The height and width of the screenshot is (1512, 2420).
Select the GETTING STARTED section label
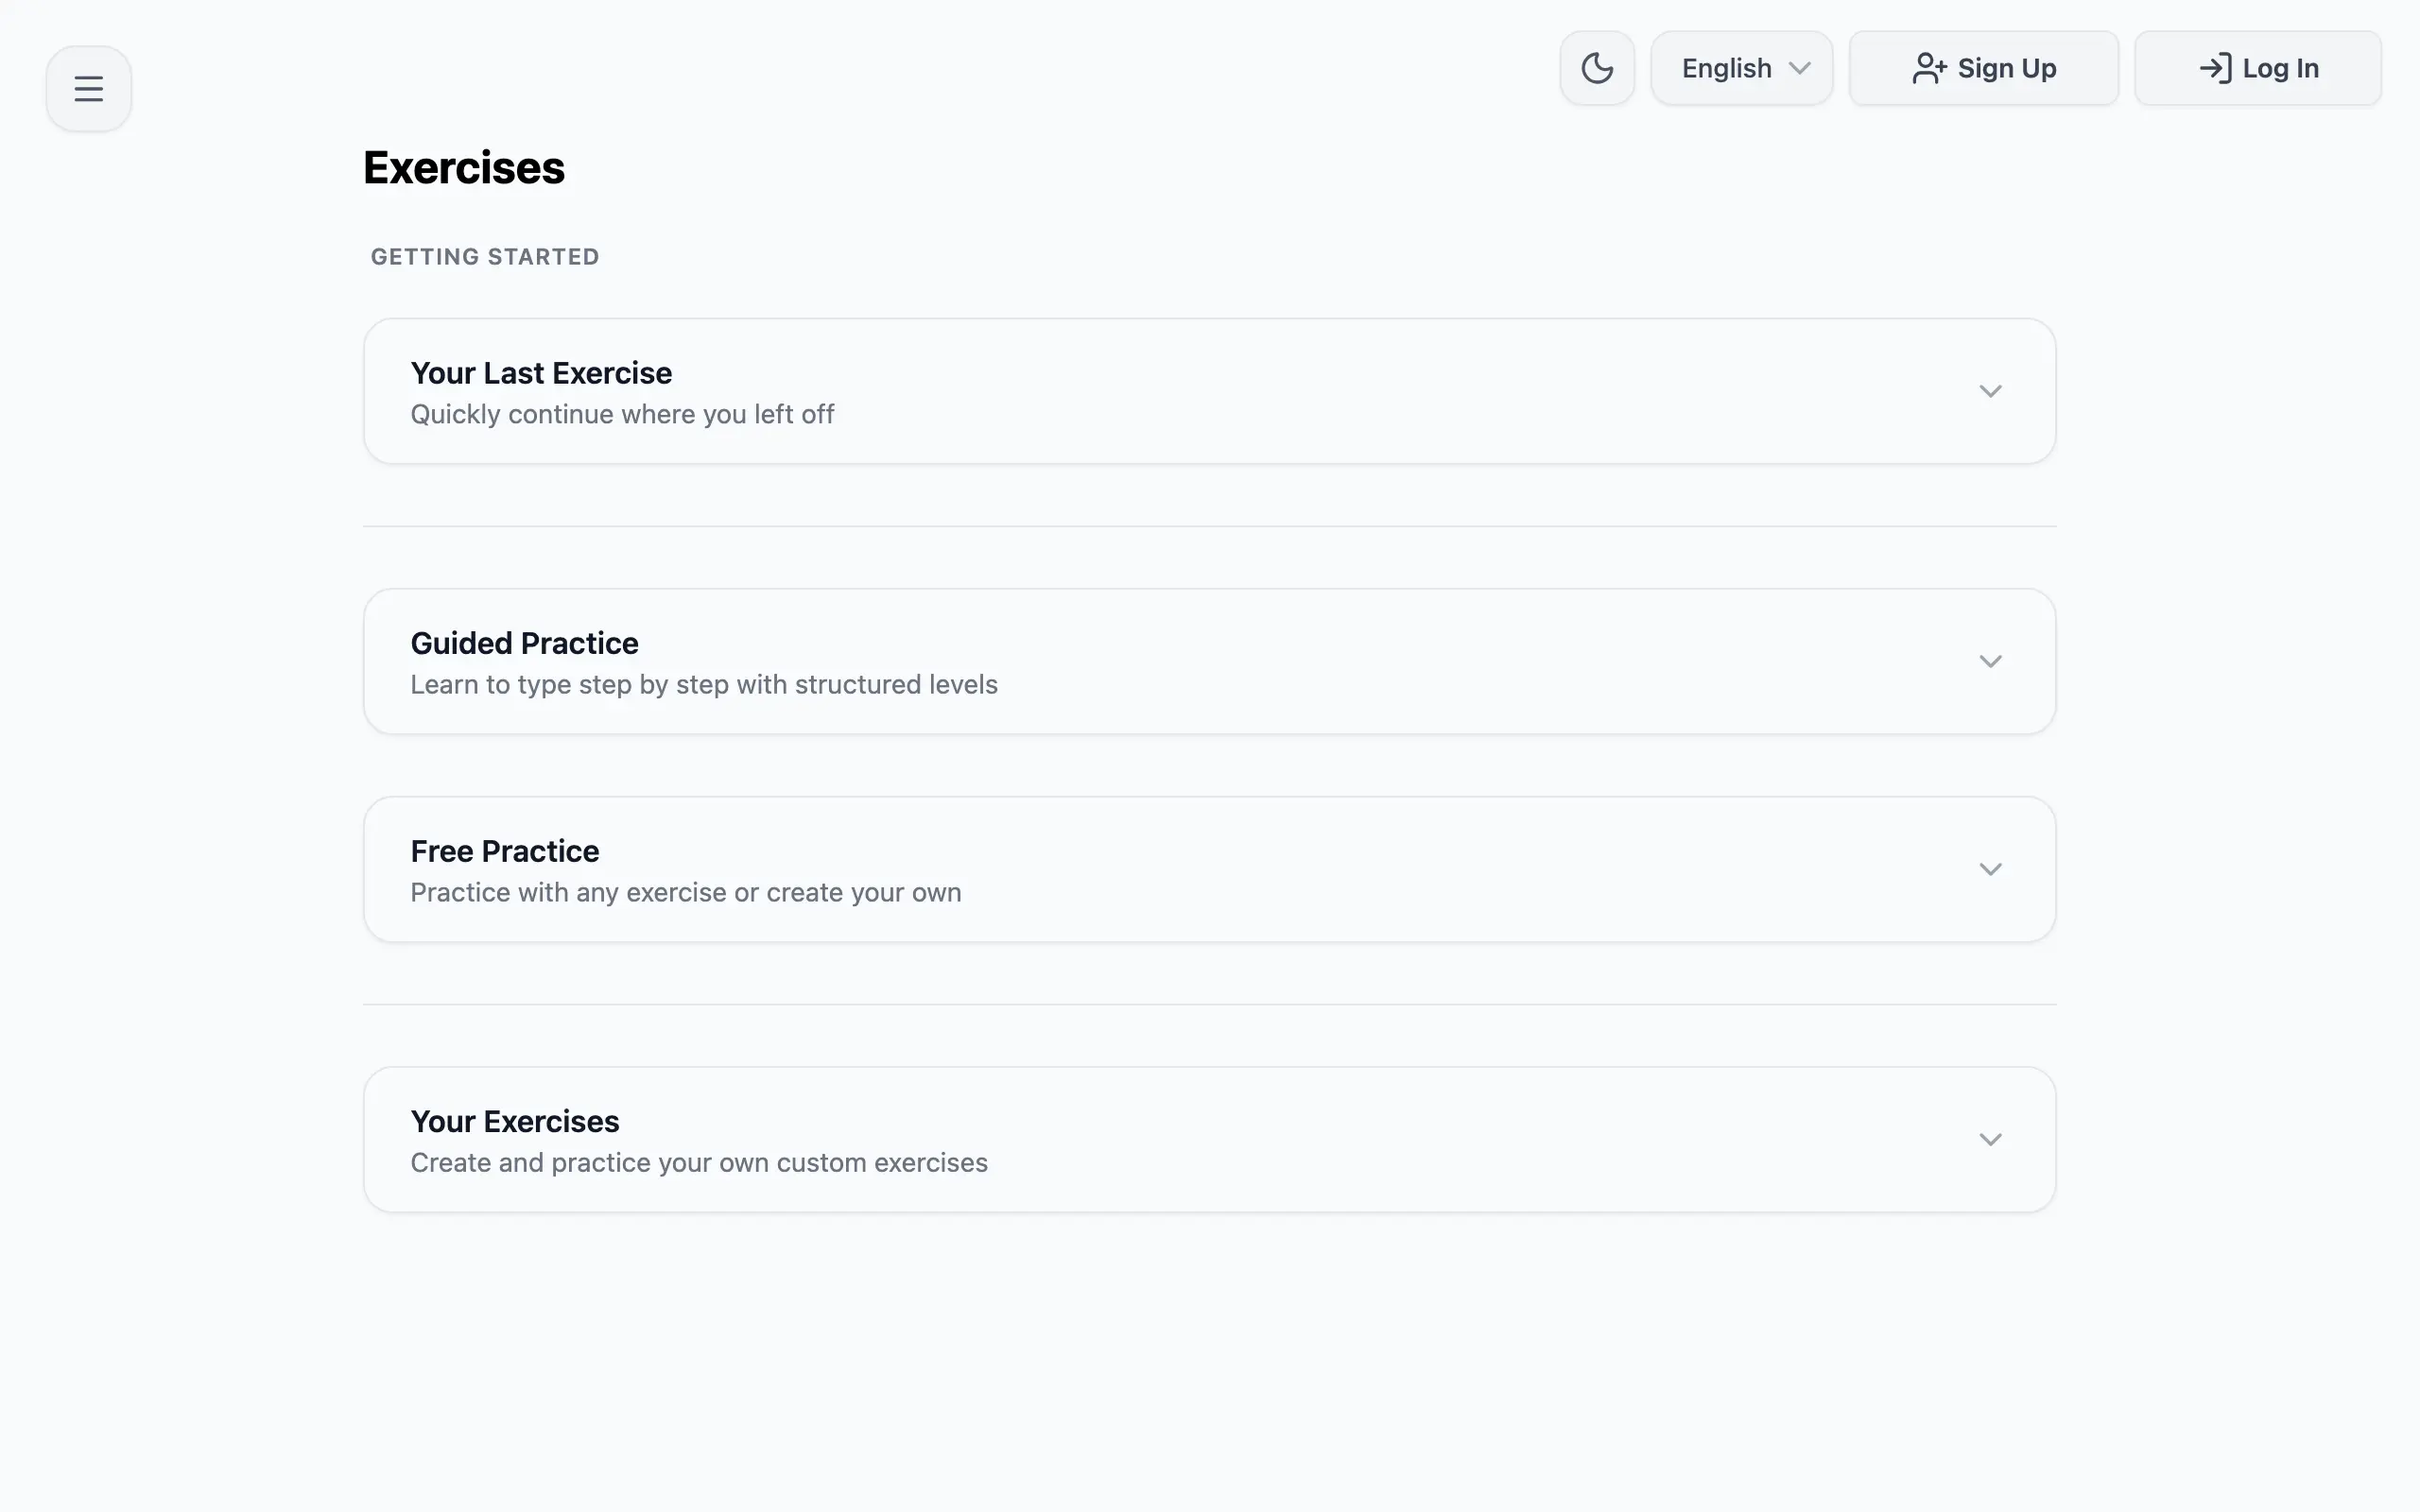pos(485,256)
